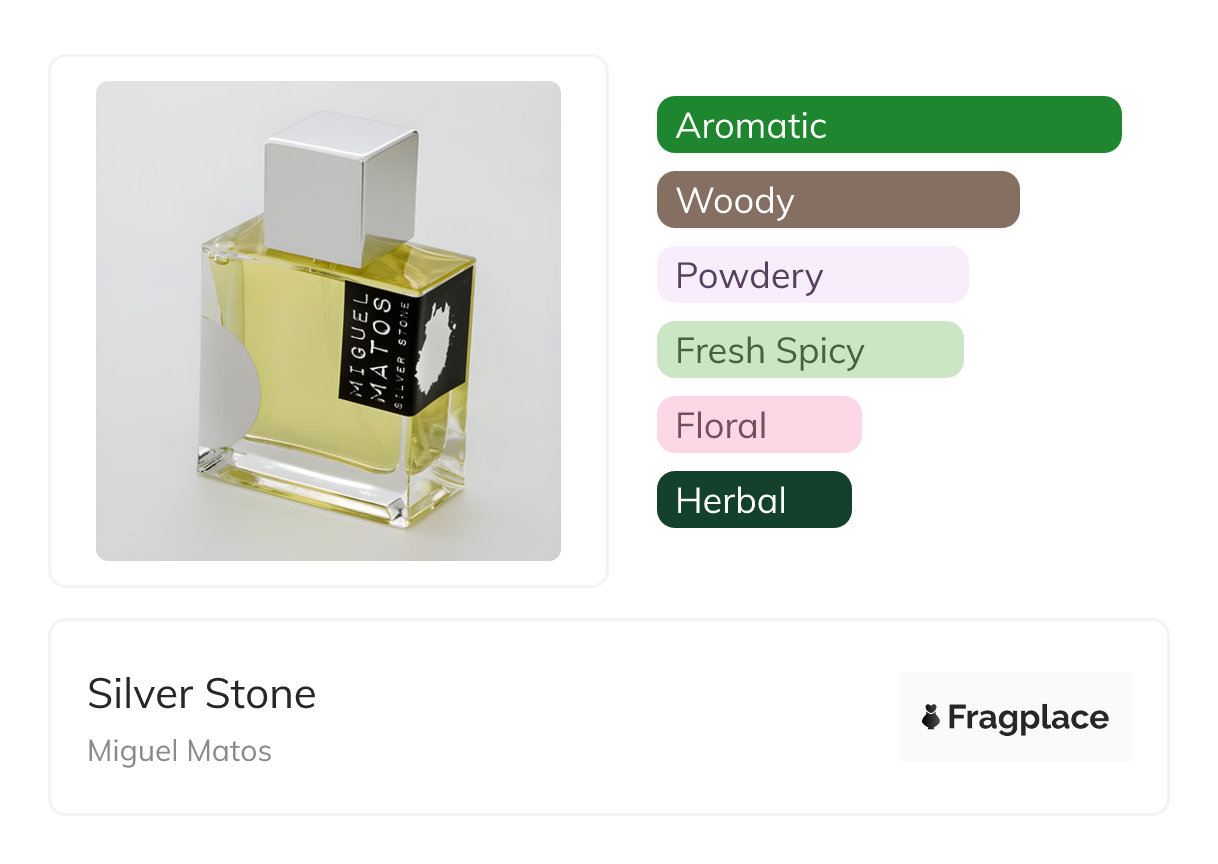Viewport: 1218px width, 864px height.
Task: Click the Fragplace wordmark text
Action: point(1028,717)
